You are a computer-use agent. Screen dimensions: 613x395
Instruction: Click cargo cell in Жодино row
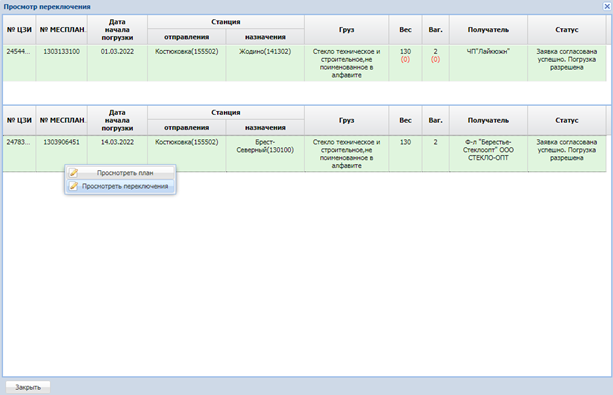pyautogui.click(x=346, y=63)
